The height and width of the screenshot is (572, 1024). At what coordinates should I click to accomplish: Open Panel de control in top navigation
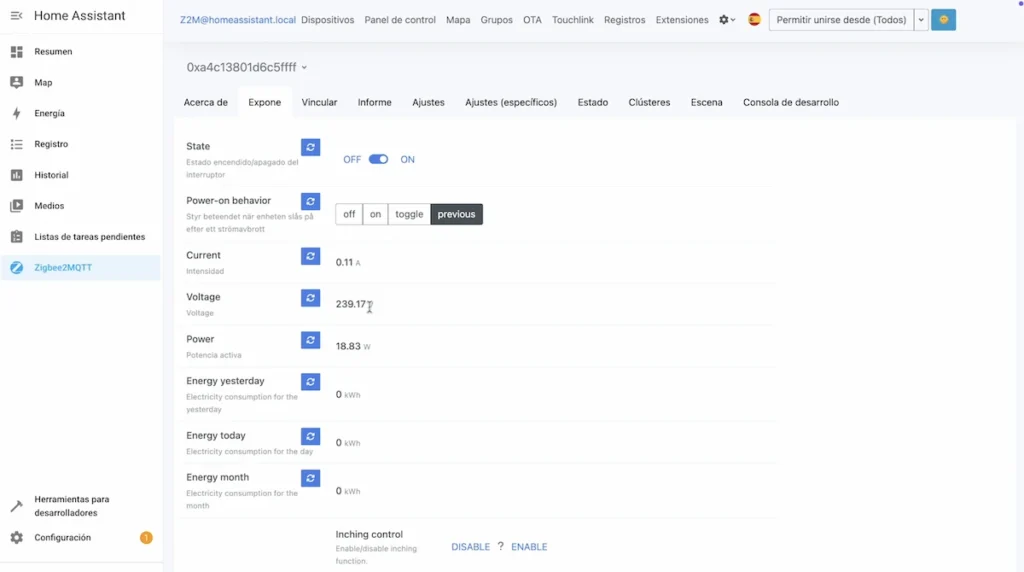pyautogui.click(x=400, y=20)
